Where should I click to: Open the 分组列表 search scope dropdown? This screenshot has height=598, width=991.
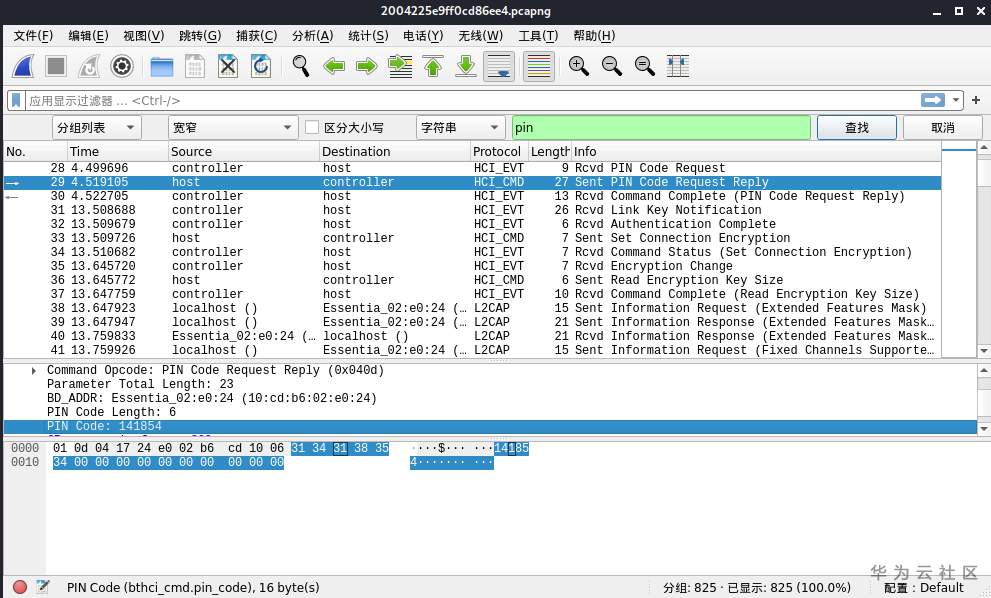[x=95, y=128]
